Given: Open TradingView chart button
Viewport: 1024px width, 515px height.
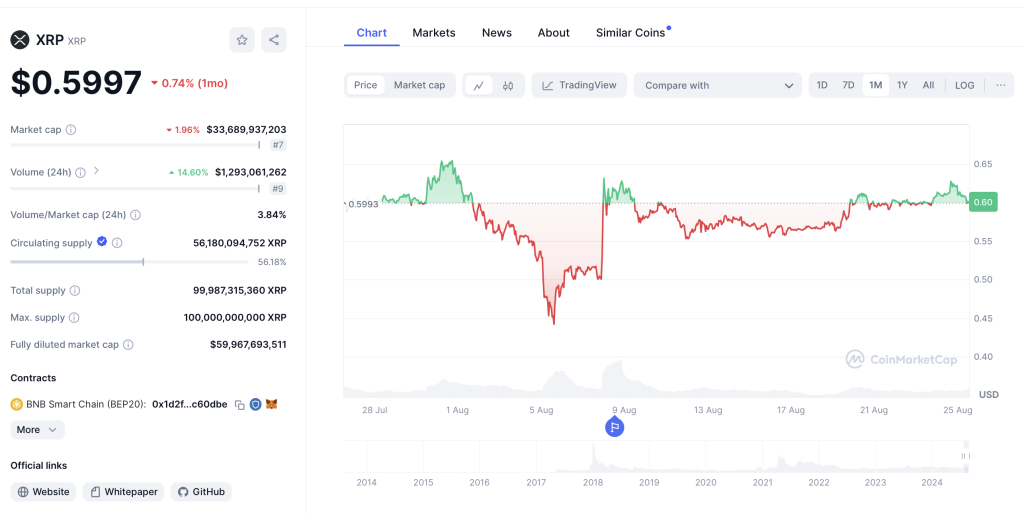Looking at the screenshot, I should point(579,86).
